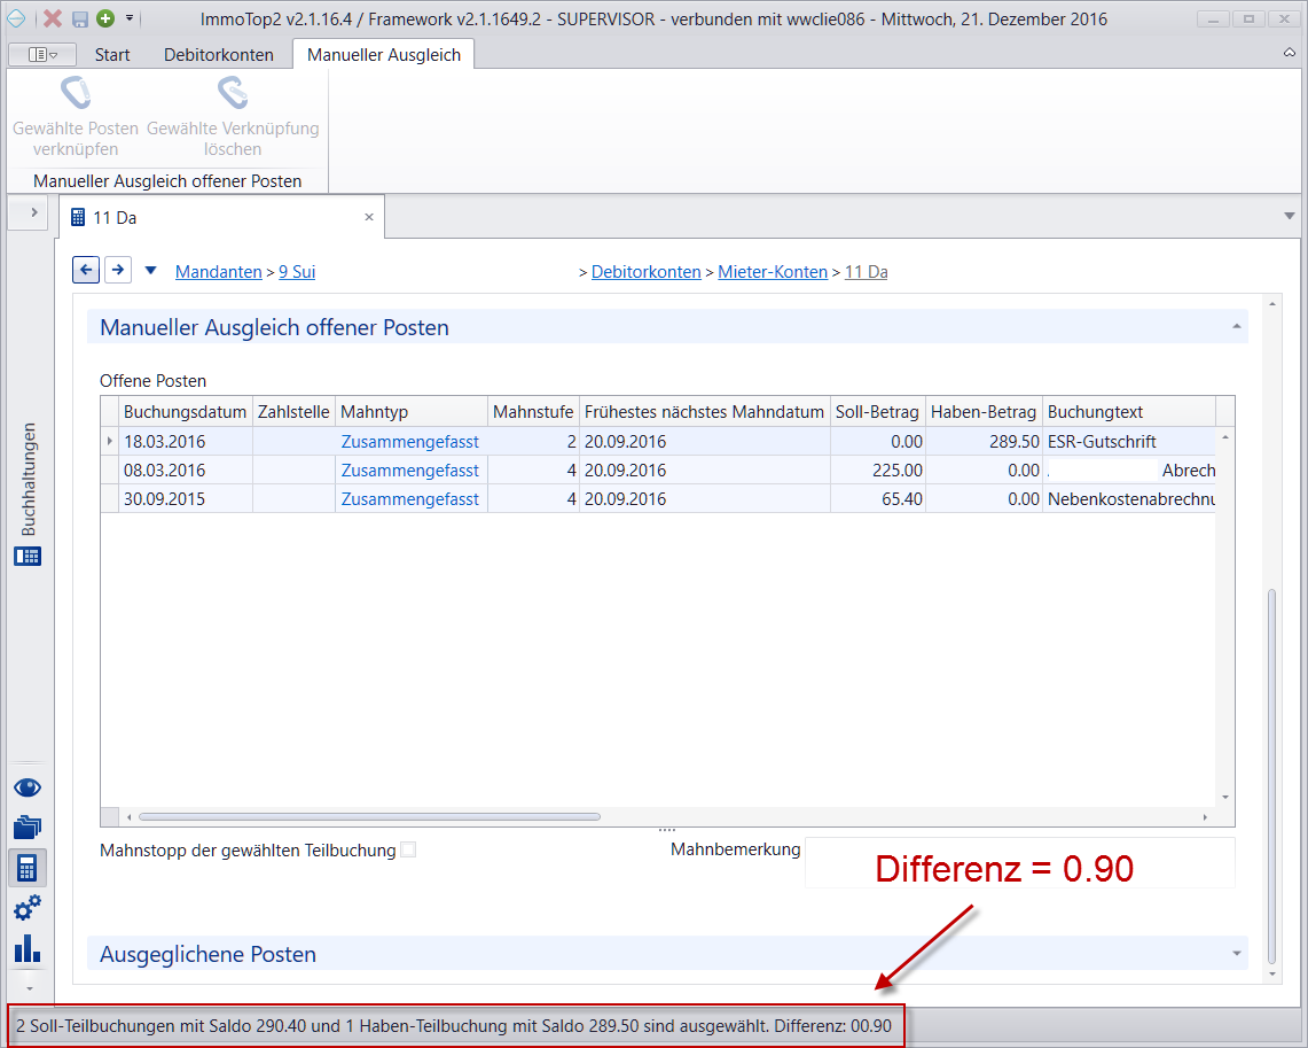Expand sidebar overflow arrow at bottom

click(29, 989)
